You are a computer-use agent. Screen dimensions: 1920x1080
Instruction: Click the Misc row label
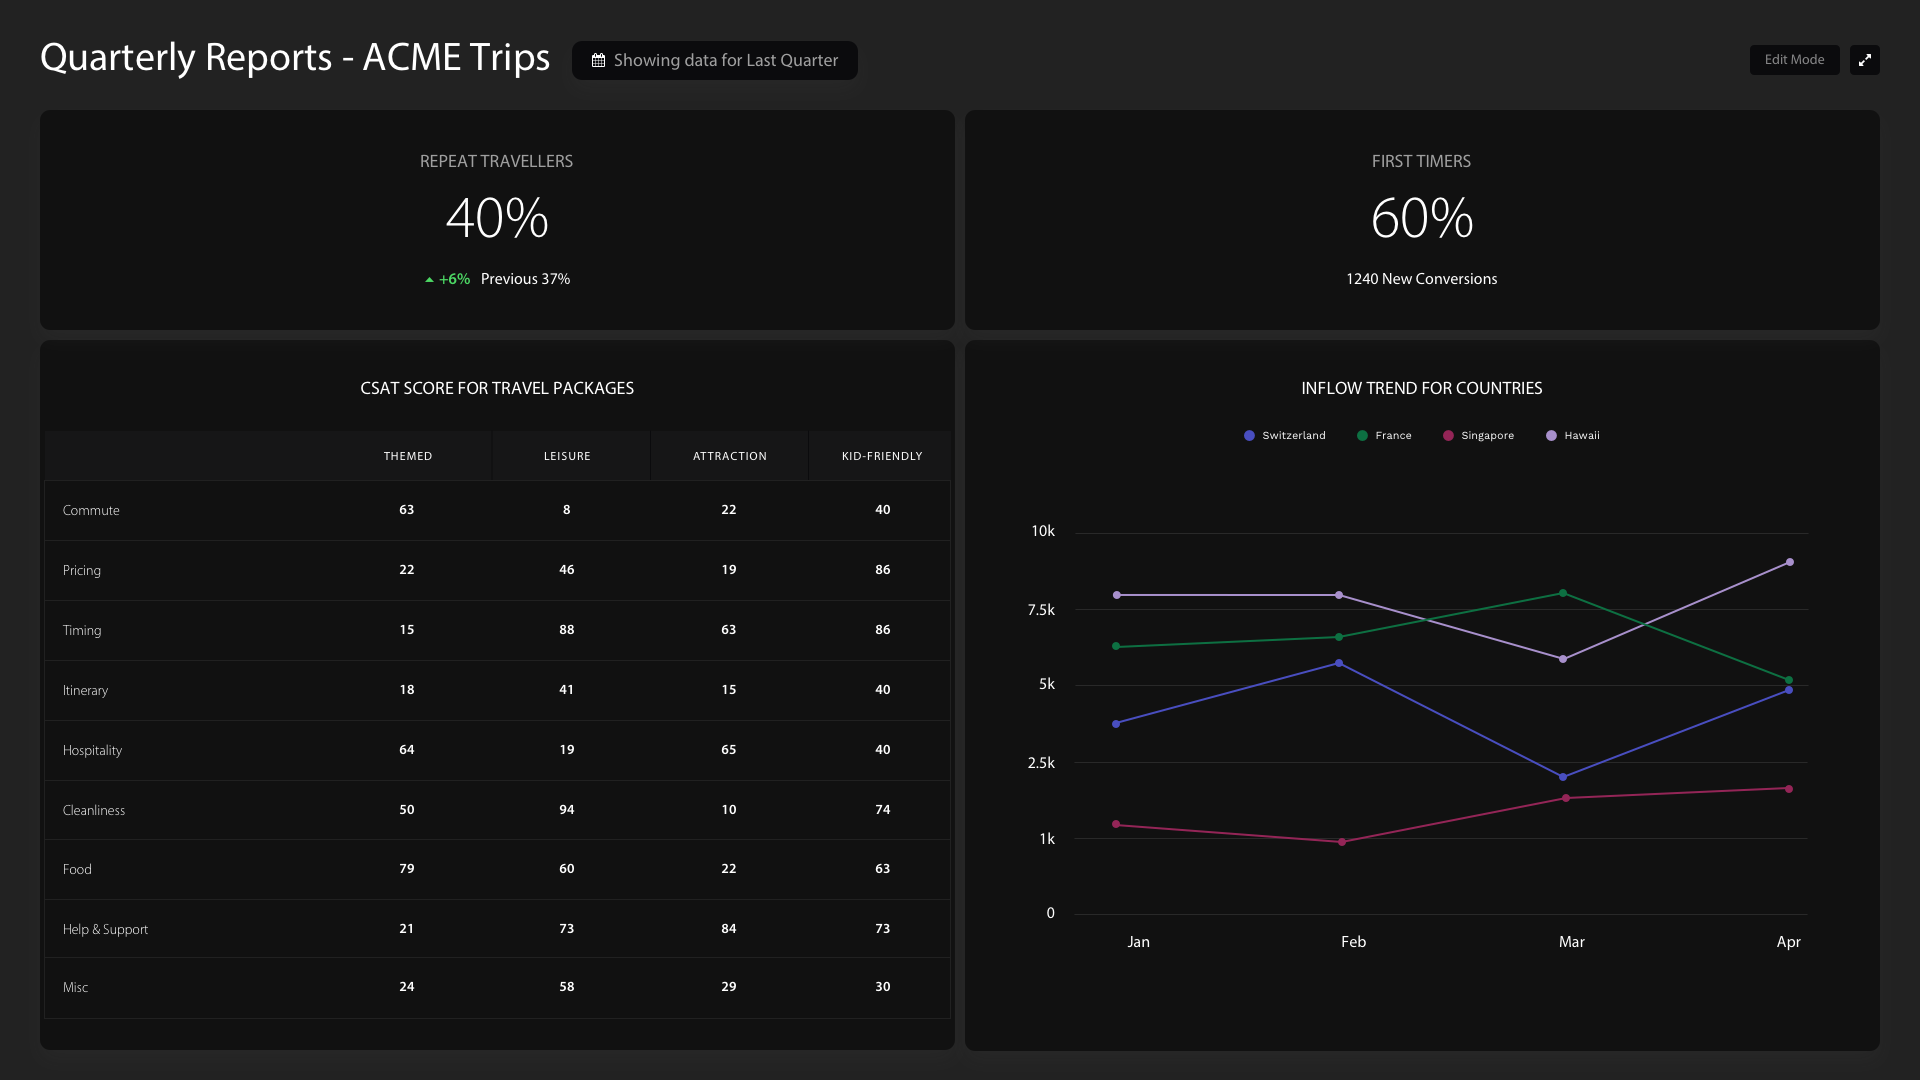coord(75,988)
